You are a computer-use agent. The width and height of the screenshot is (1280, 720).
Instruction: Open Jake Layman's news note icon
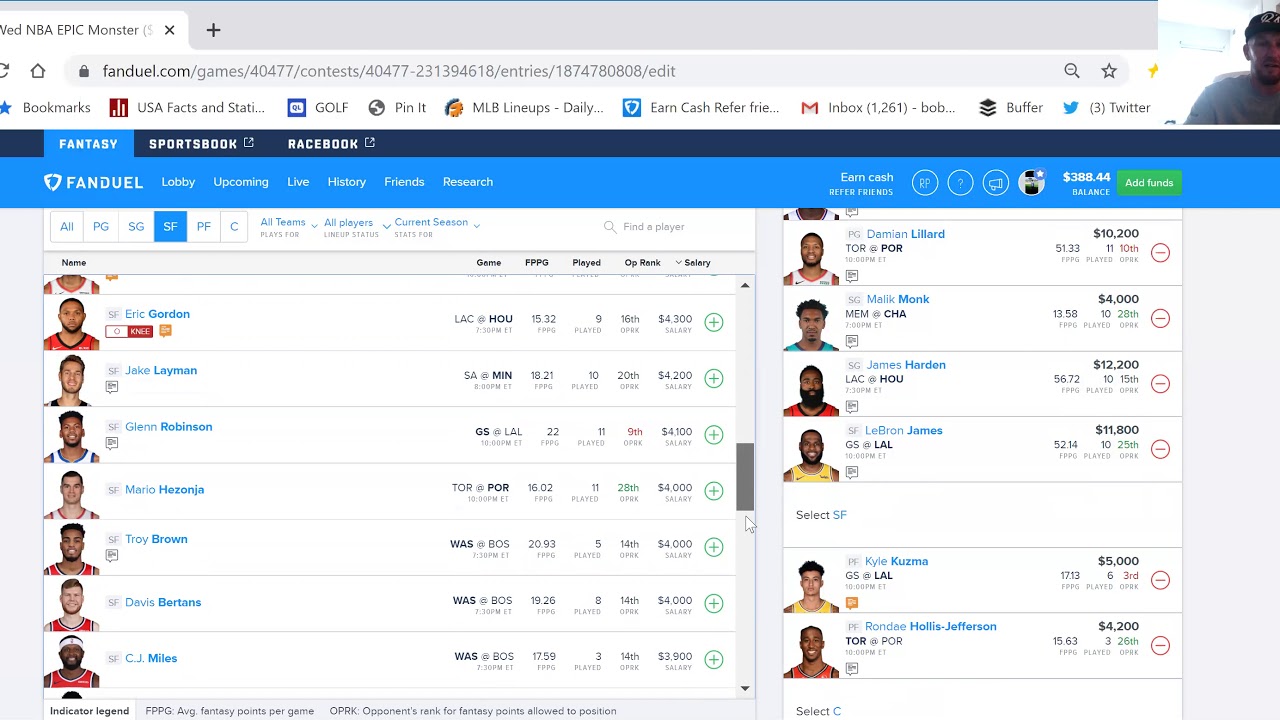pyautogui.click(x=112, y=387)
